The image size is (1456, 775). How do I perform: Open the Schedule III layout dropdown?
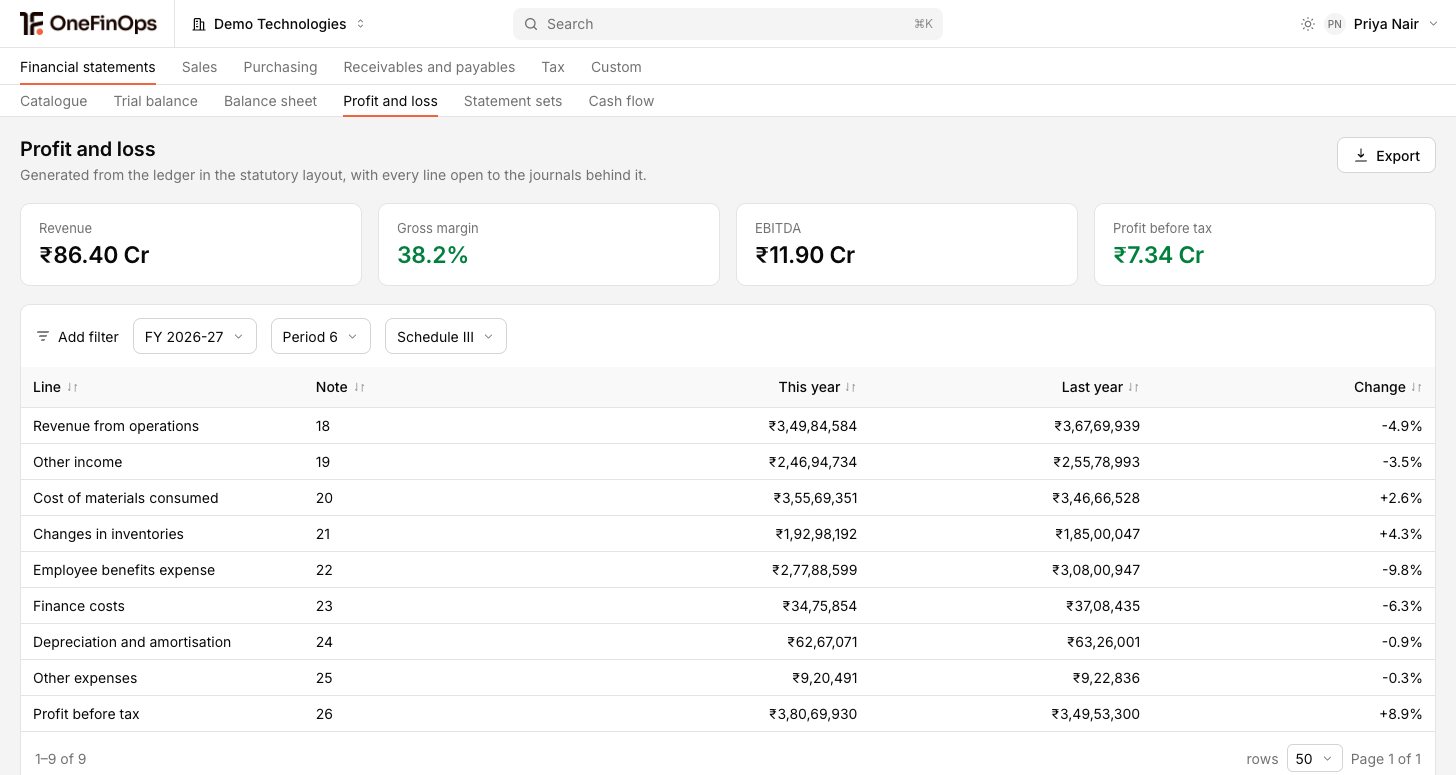click(446, 337)
